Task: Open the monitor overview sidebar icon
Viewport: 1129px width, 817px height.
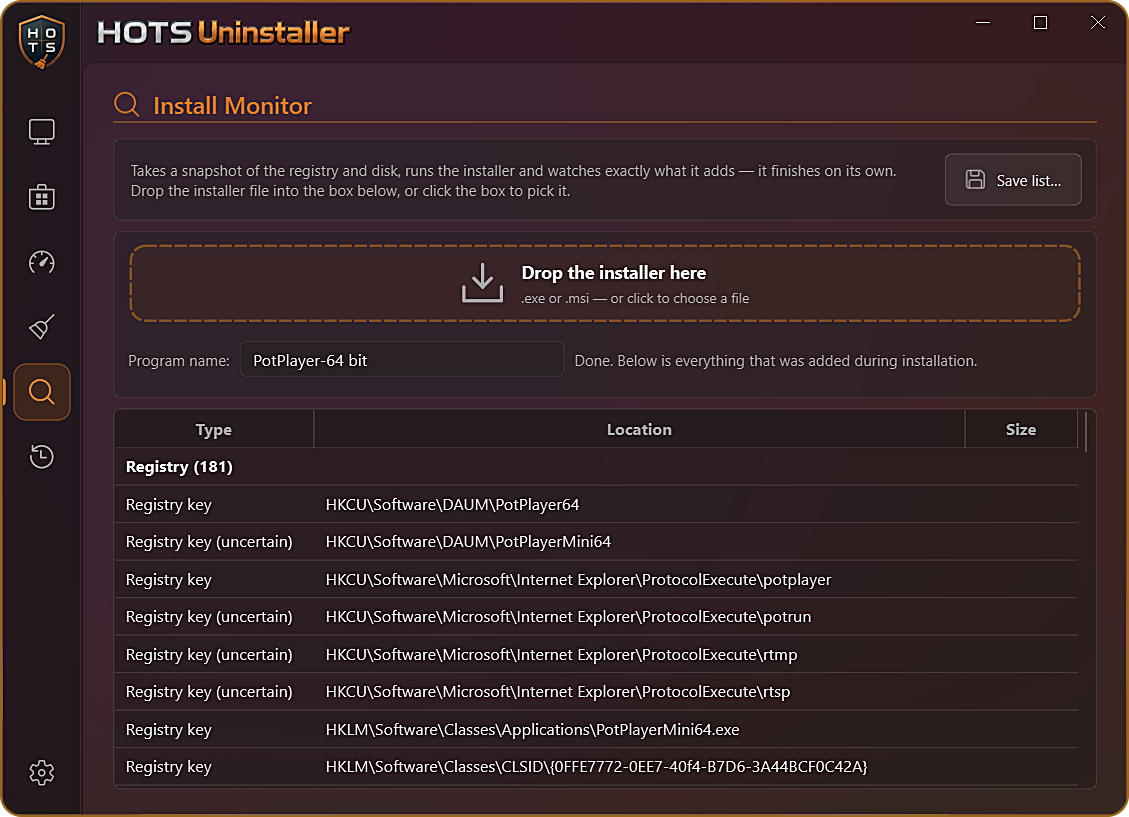Action: tap(42, 132)
